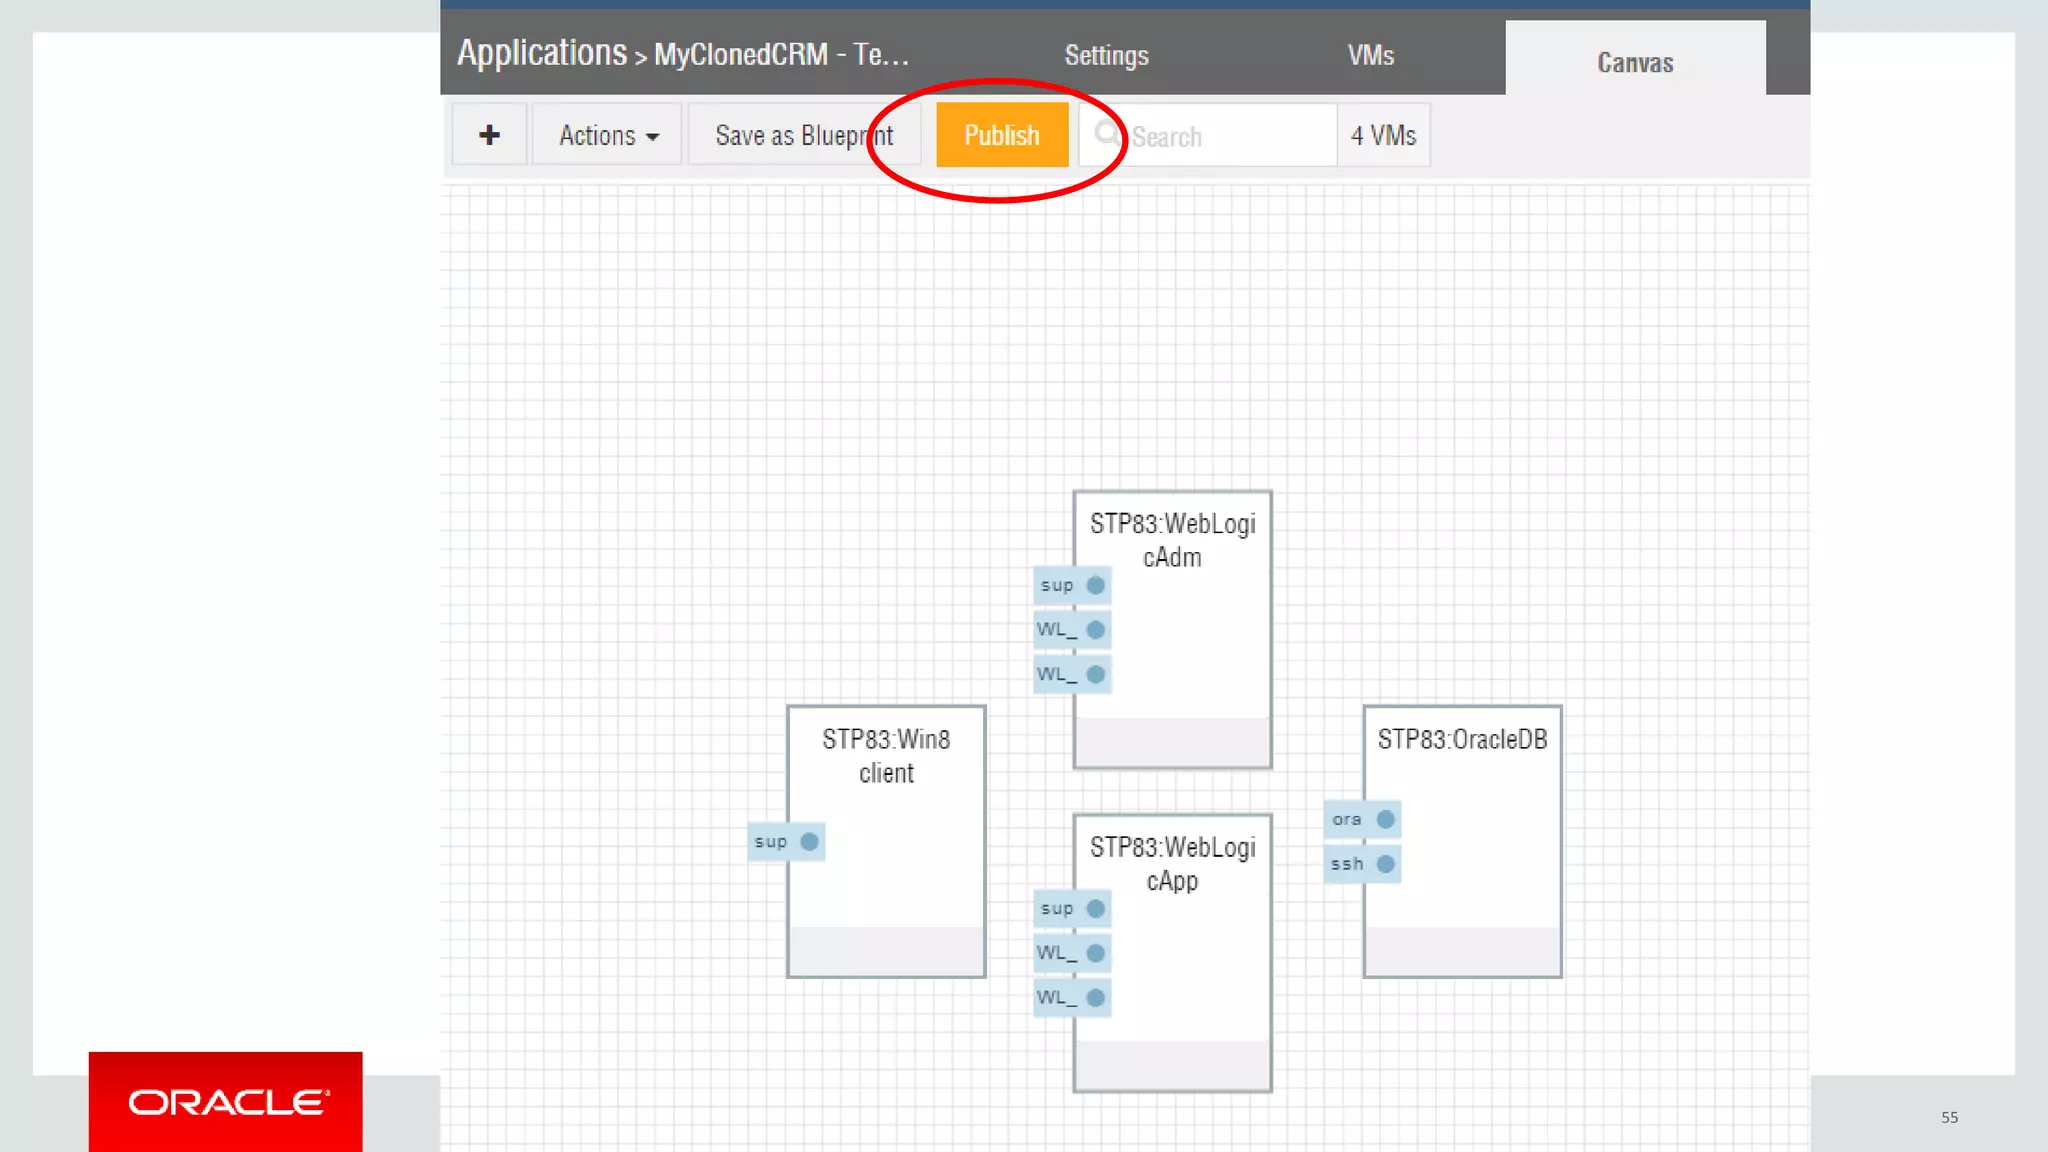The image size is (2048, 1152).
Task: Click the sup port dot on WebLogicAdm
Action: pos(1096,585)
